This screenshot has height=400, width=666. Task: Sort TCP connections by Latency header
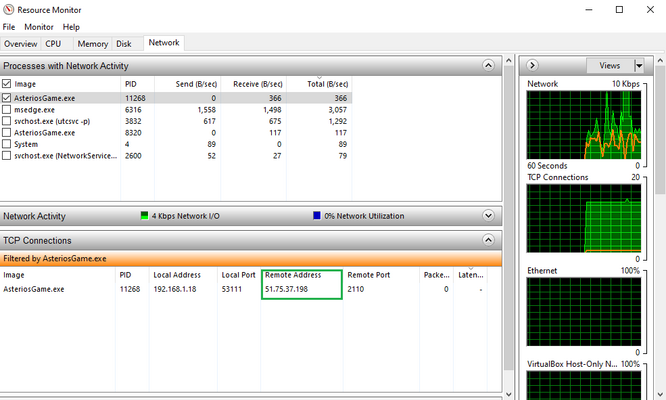pyautogui.click(x=470, y=275)
